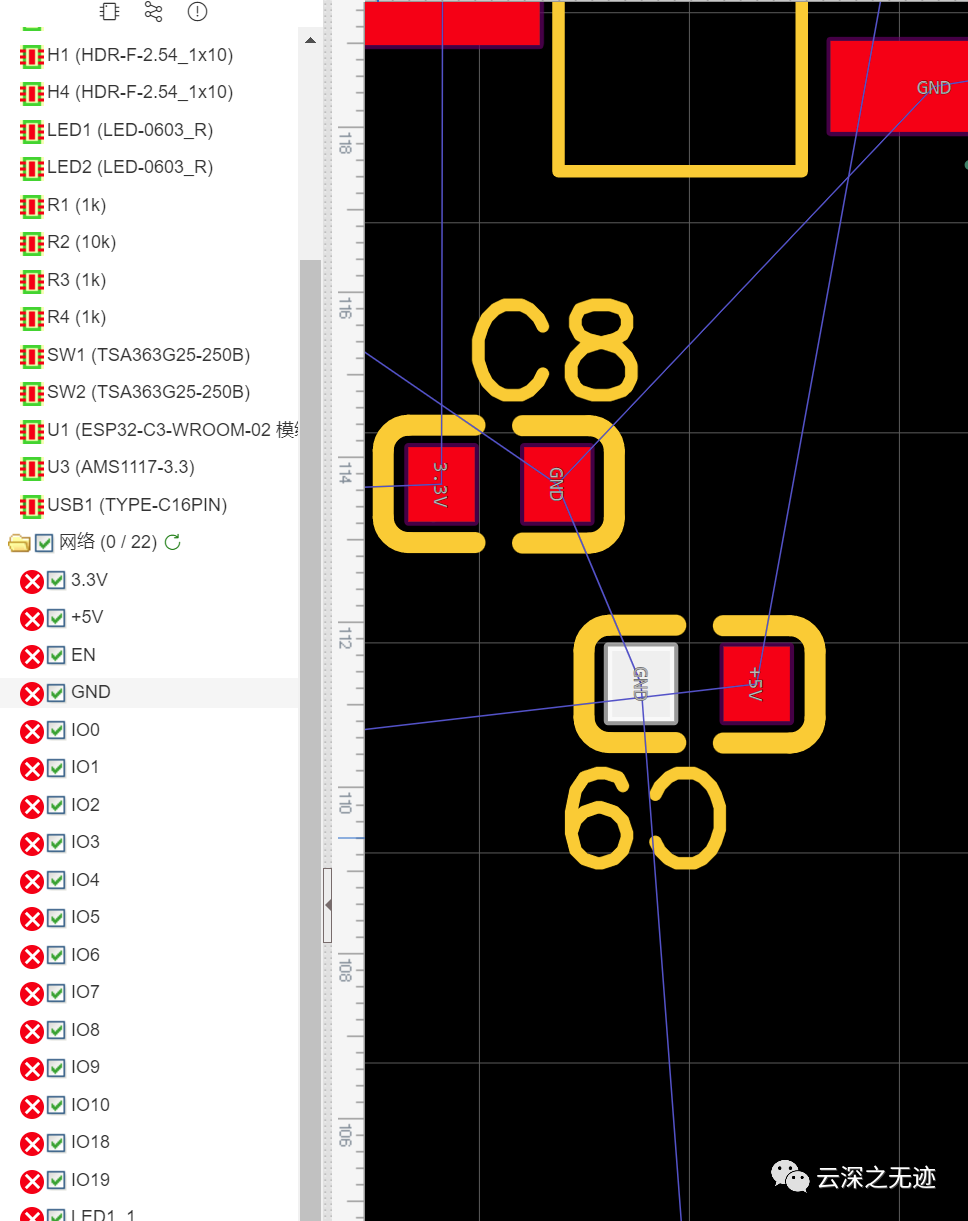Disable the checkbox next to the +5V net
The height and width of the screenshot is (1221, 968).
[56, 618]
